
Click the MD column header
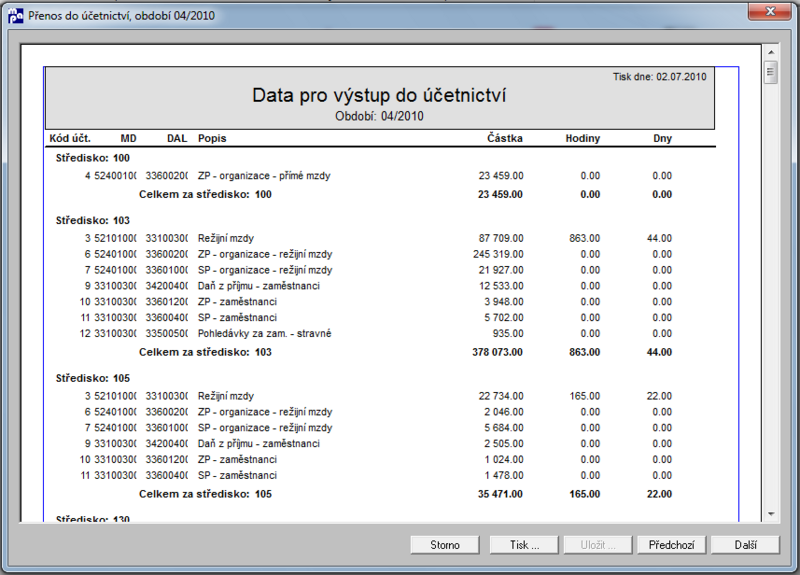(x=129, y=138)
